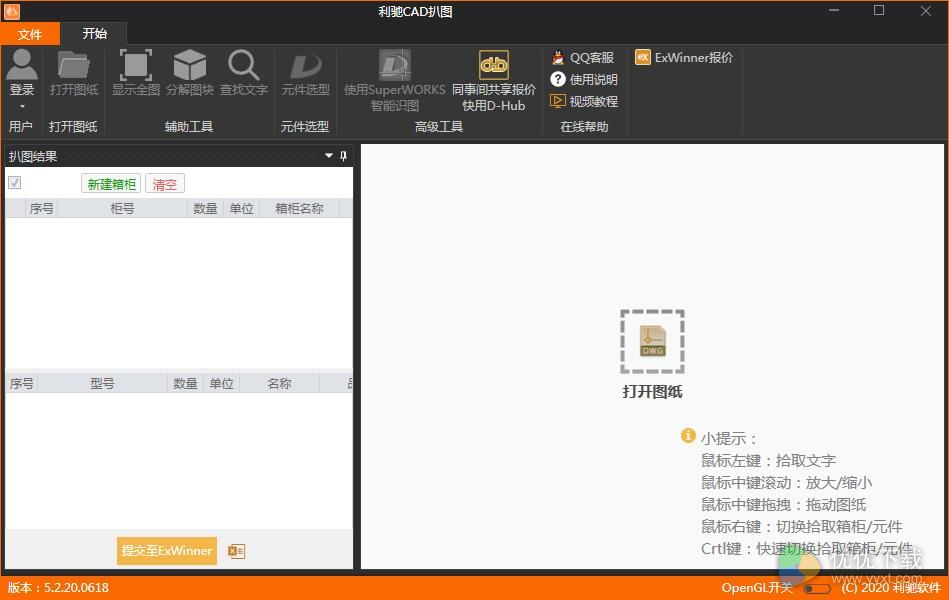Click the DWG 打开图纸 drop zone icon
This screenshot has height=600, width=949.
(652, 341)
